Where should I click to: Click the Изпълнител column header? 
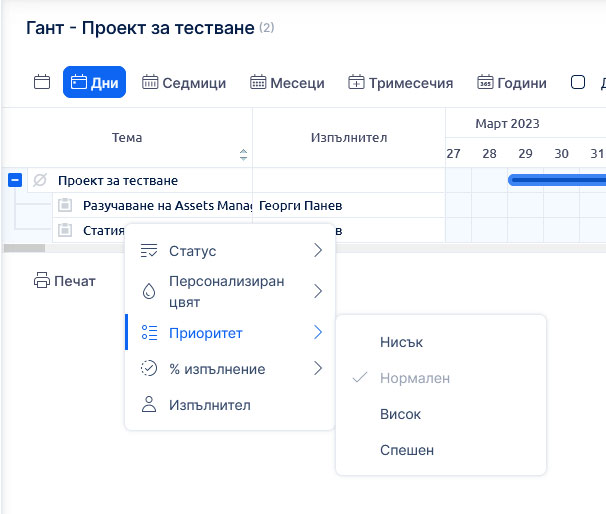349,138
